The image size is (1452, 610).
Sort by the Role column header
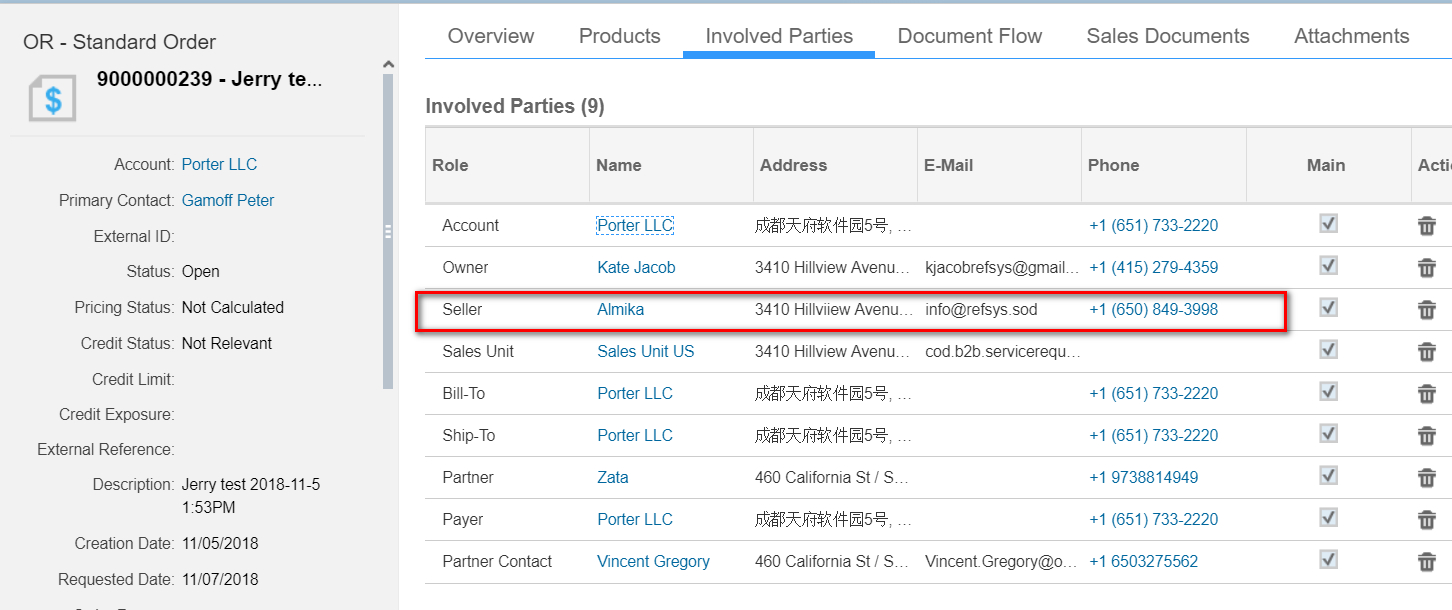point(450,166)
